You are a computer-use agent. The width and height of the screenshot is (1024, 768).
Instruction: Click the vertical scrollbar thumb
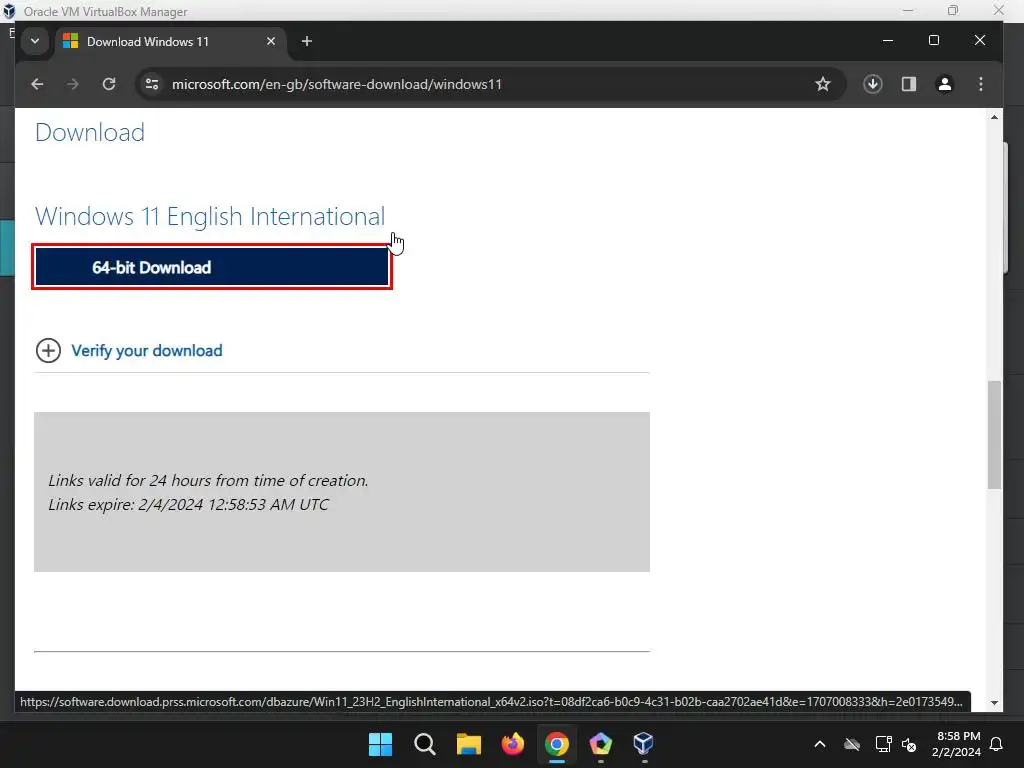pyautogui.click(x=994, y=434)
